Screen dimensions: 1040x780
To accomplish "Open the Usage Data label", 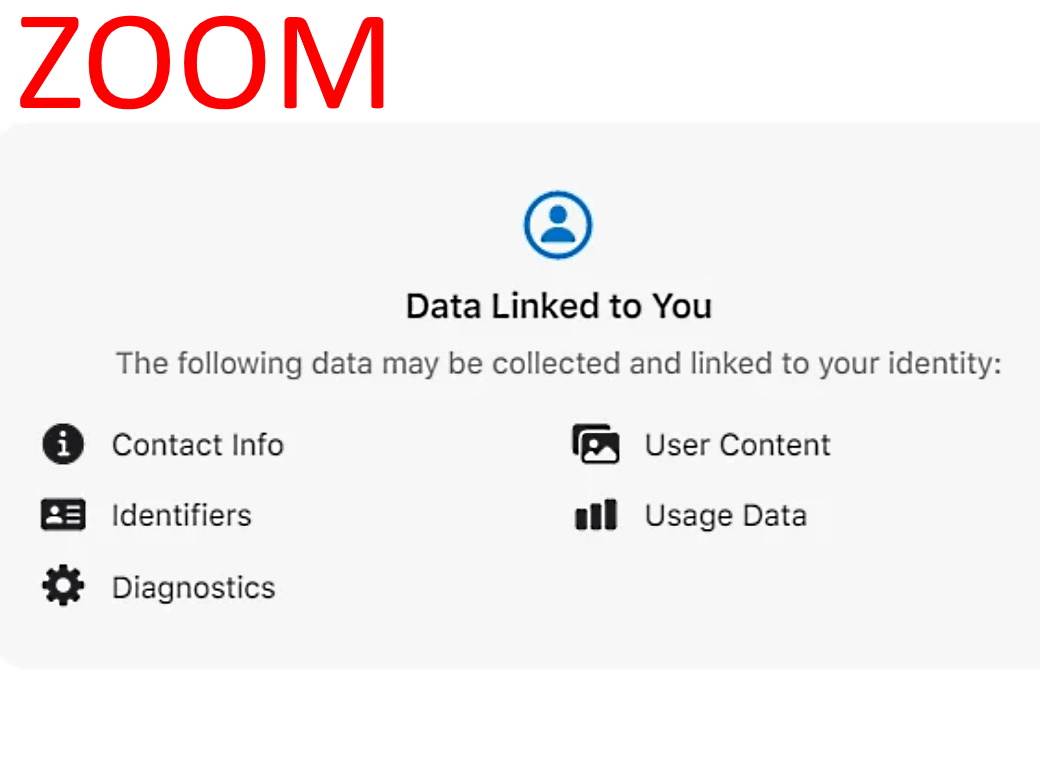I will [725, 516].
